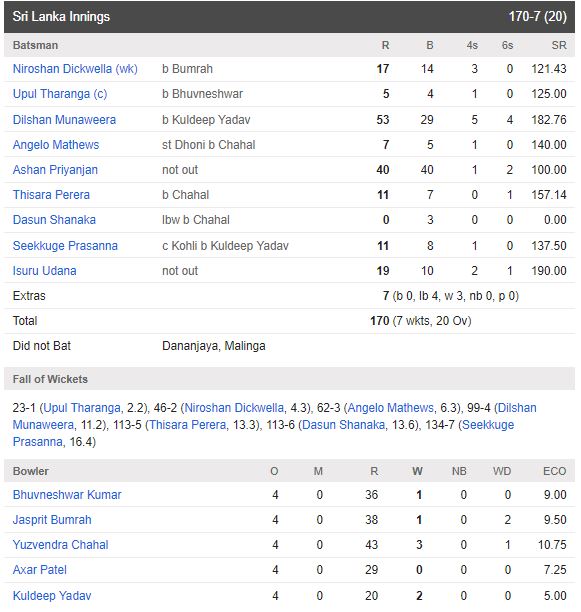The width and height of the screenshot is (581, 612).
Task: Select Ashan Priyanjan player link
Action: [55, 170]
